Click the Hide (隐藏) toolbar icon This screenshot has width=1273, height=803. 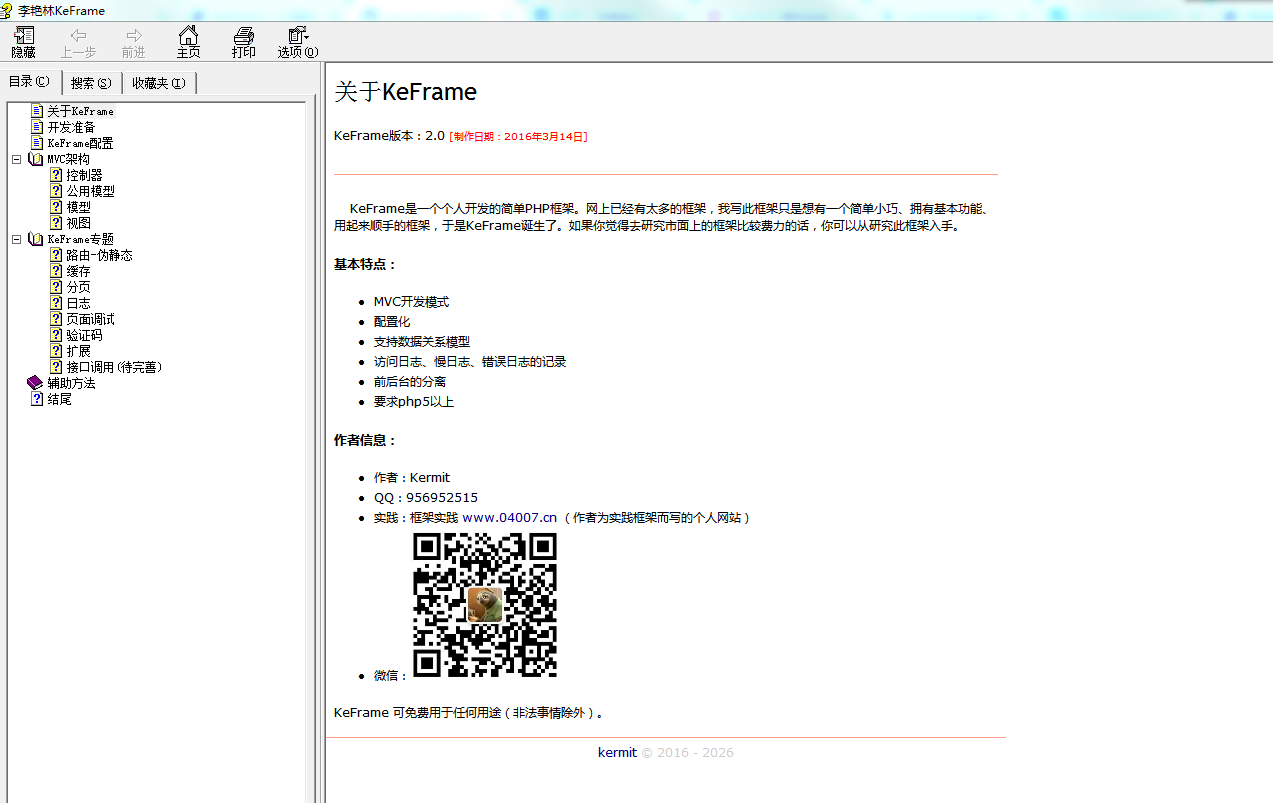[23, 36]
